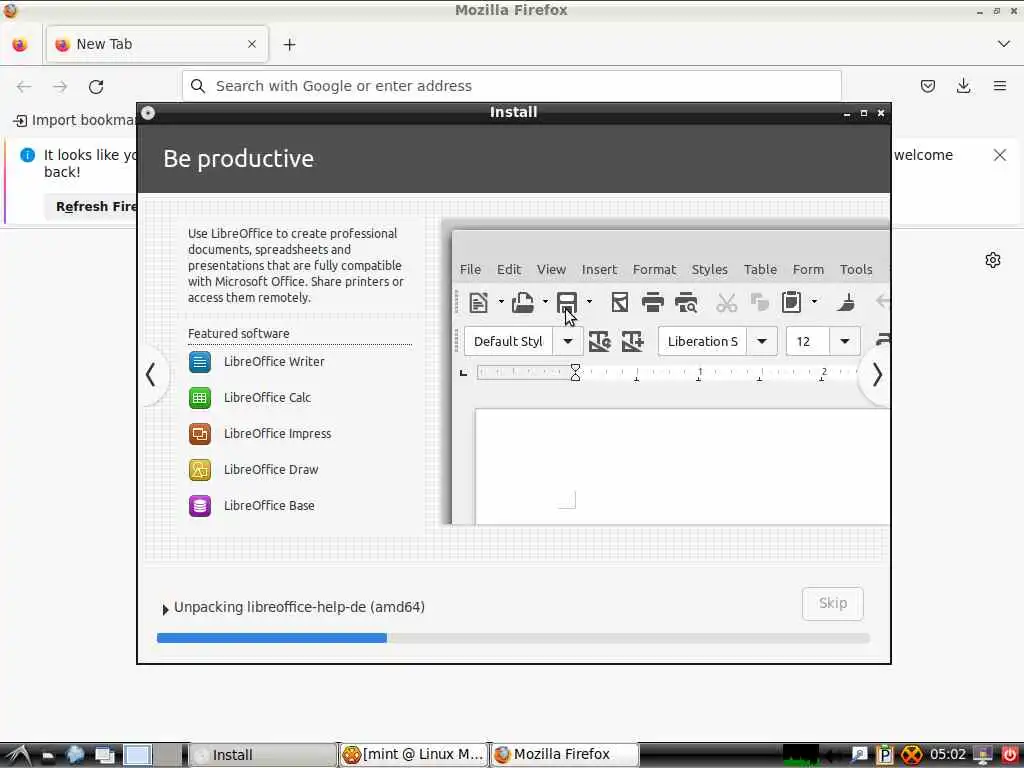This screenshot has width=1024, height=768.
Task: Click LibreOffice Calc icon in featured list
Action: (x=200, y=398)
